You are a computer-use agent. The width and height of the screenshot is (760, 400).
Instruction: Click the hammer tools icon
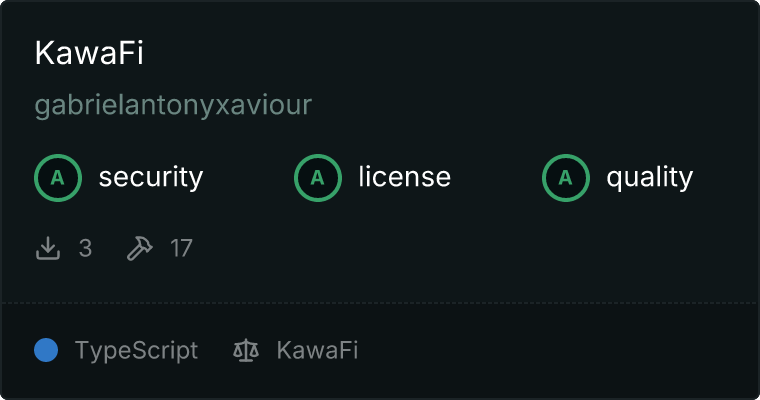click(140, 248)
